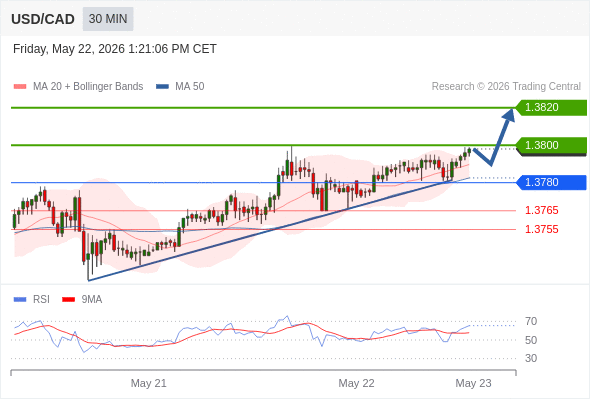Click the May 23 date axis label
The width and height of the screenshot is (590, 400).
[x=473, y=383]
